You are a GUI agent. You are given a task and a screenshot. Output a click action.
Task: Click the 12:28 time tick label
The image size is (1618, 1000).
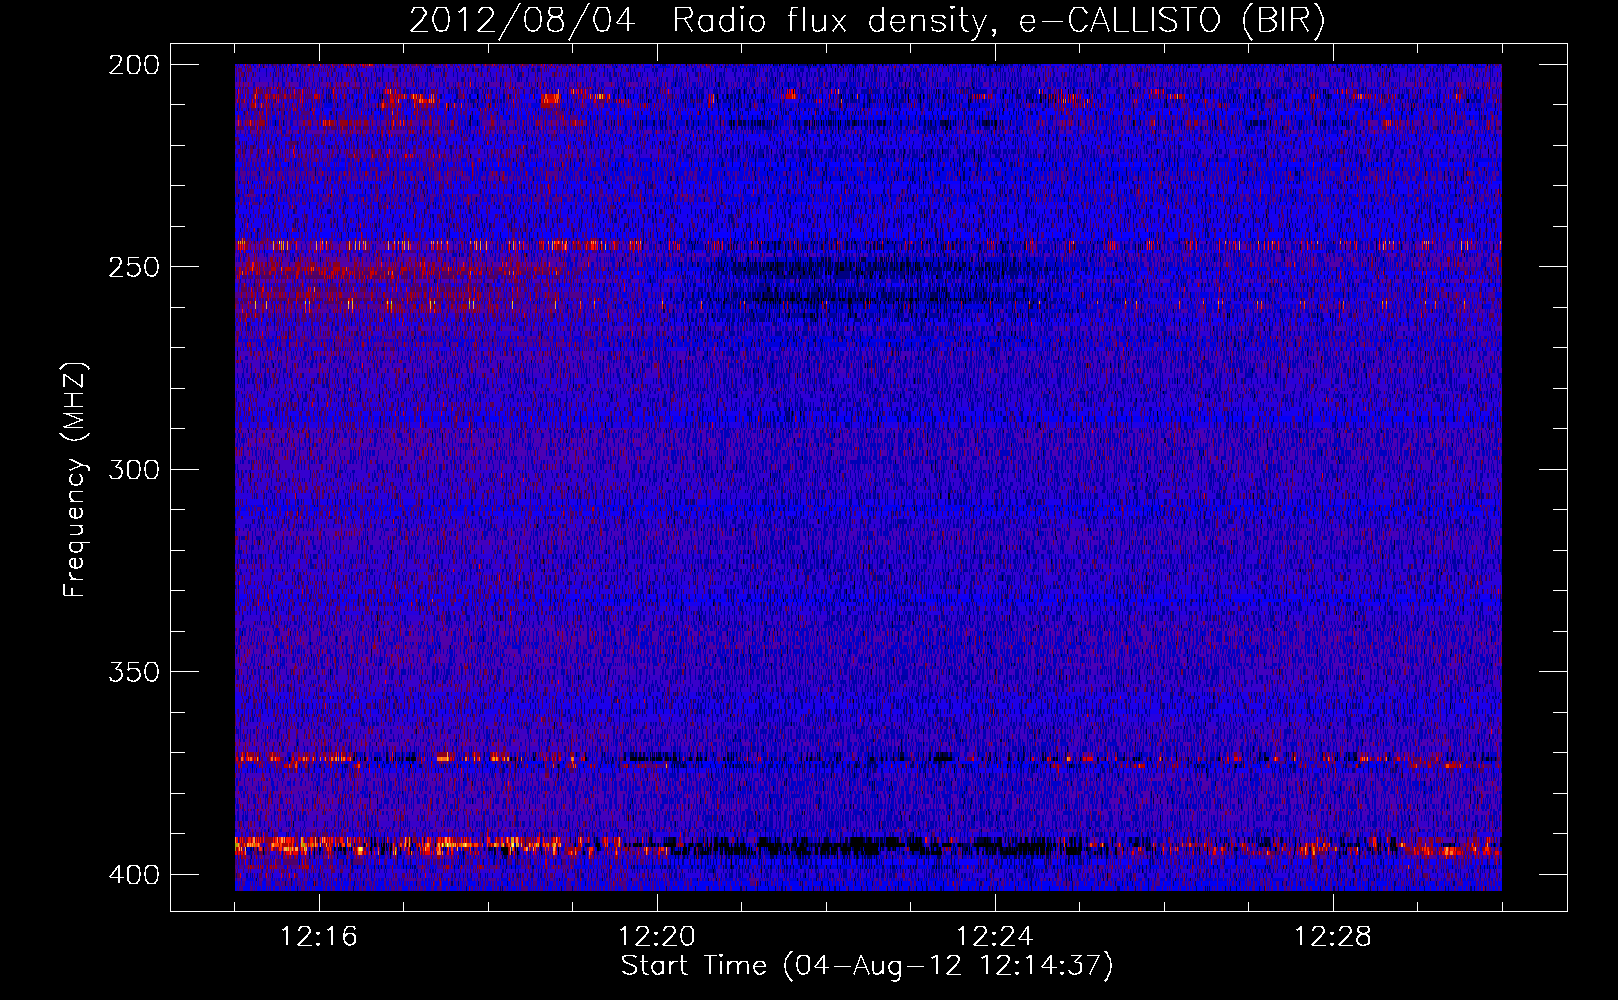[1333, 937]
